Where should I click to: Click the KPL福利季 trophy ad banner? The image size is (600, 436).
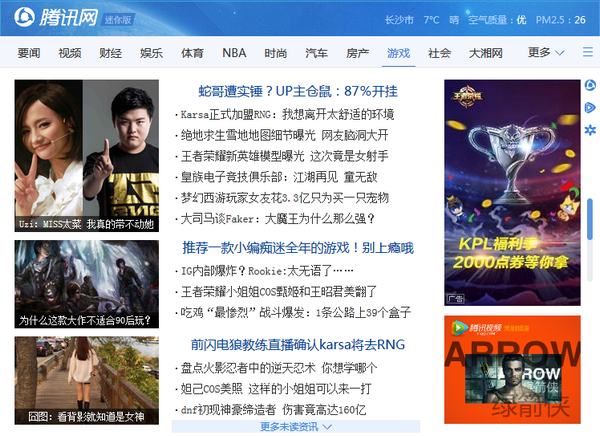512,193
